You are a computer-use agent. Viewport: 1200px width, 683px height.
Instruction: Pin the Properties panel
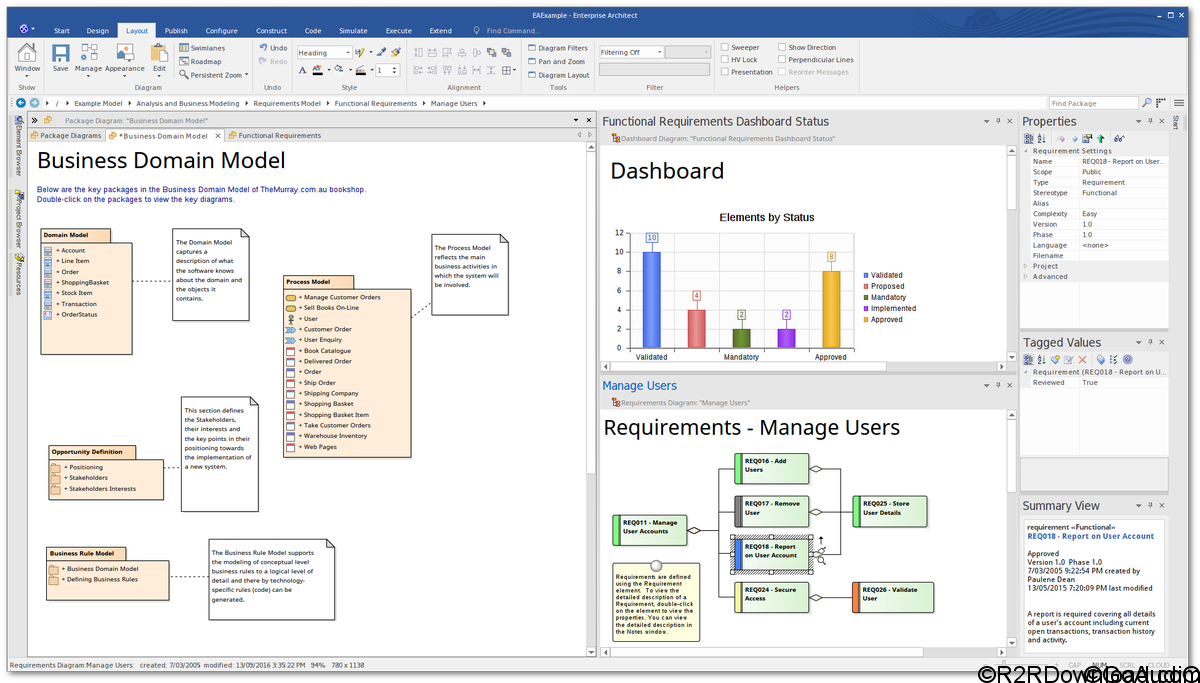click(x=1150, y=121)
